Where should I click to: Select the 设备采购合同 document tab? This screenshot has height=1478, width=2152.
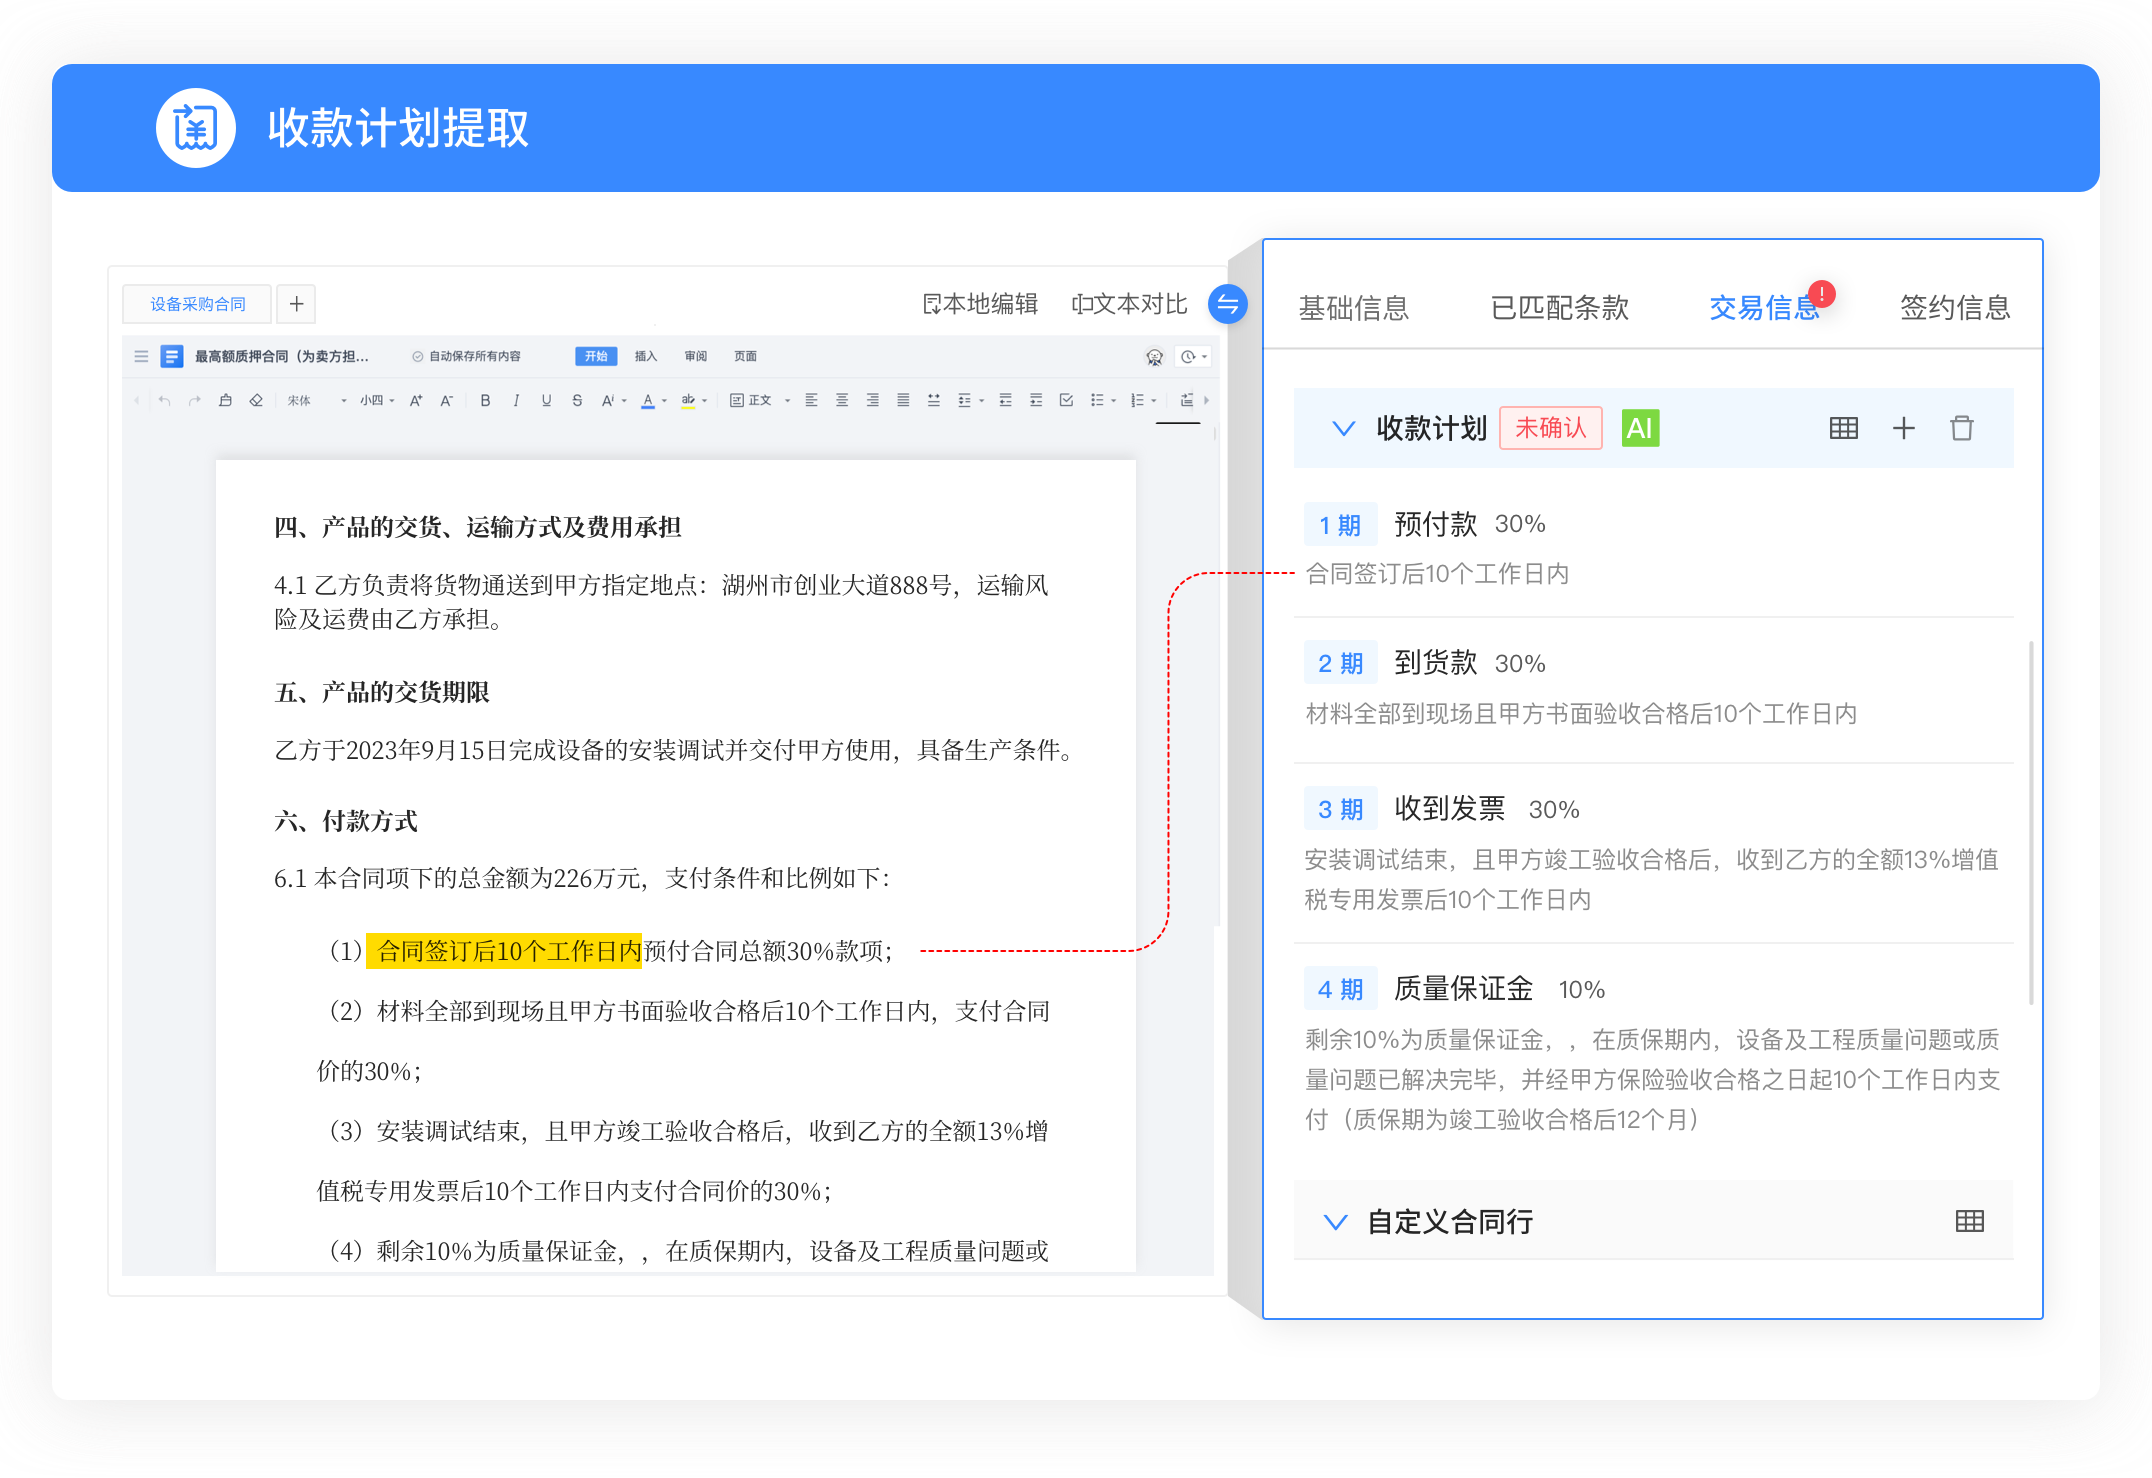tap(197, 304)
